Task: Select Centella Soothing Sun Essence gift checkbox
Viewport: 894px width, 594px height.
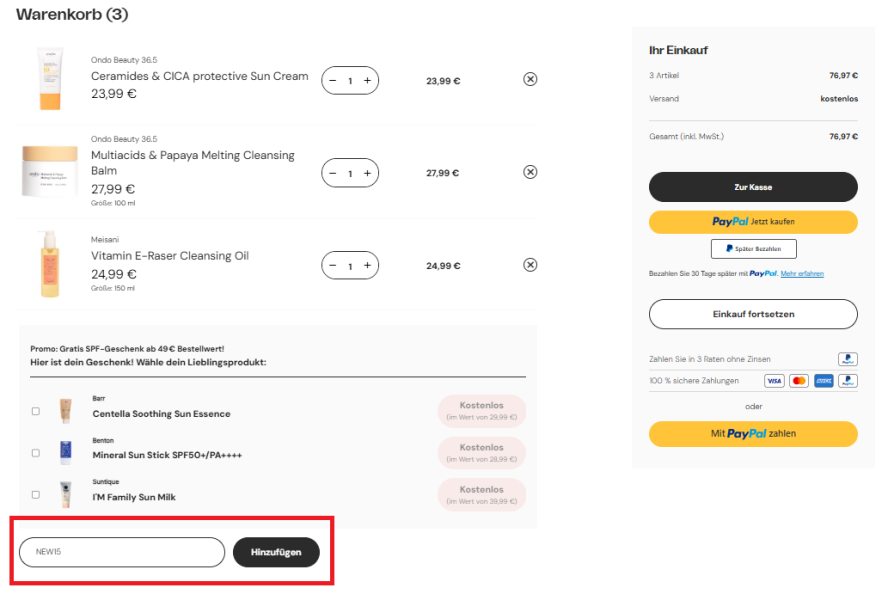Action: pyautogui.click(x=36, y=411)
